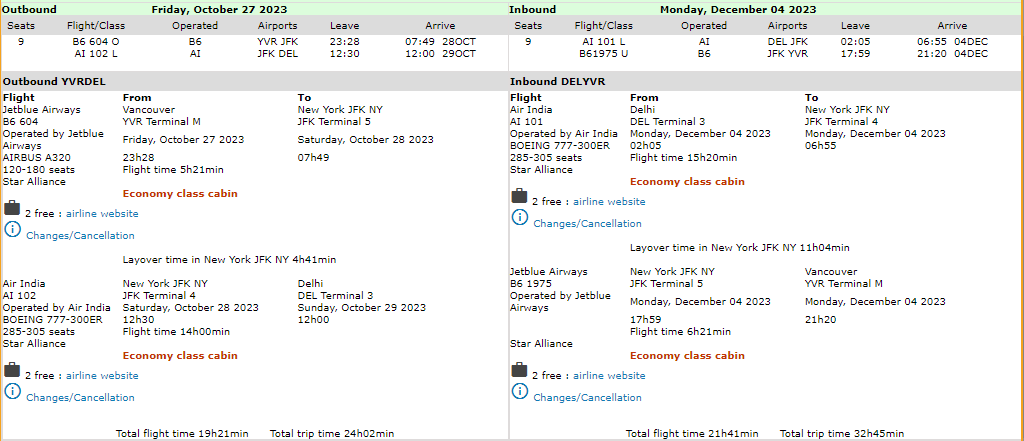This screenshot has height=441, width=1024.
Task: Select the B6 604 O summary row
Action: [96, 41]
